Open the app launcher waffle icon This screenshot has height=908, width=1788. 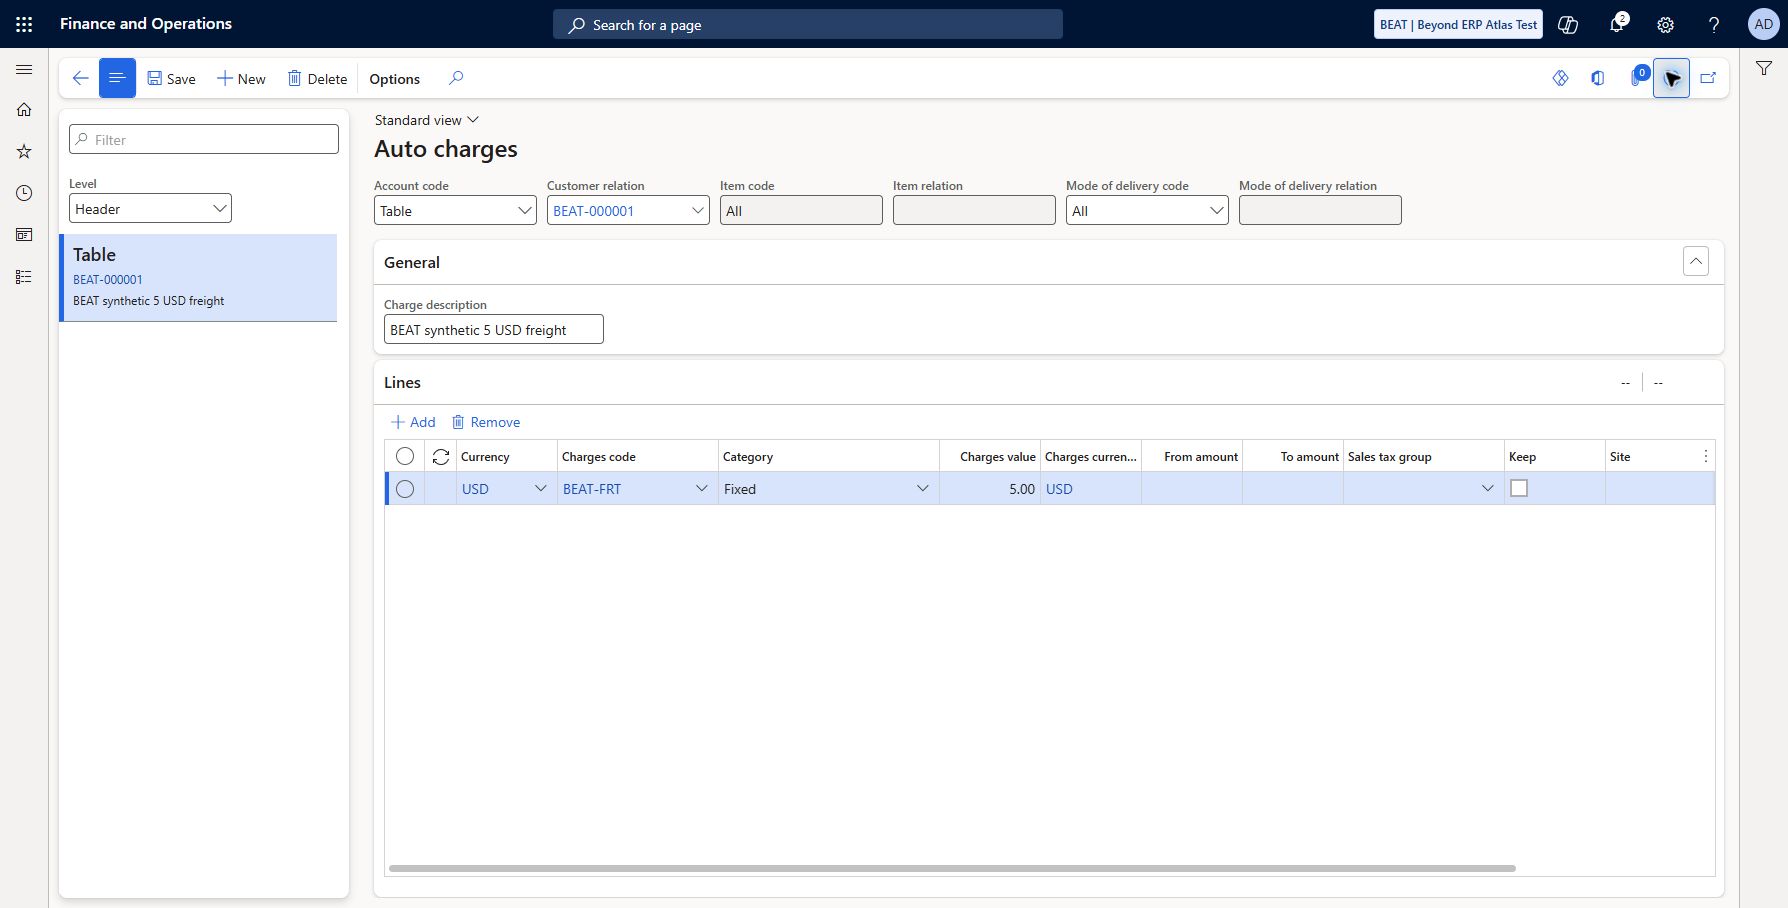tap(24, 24)
